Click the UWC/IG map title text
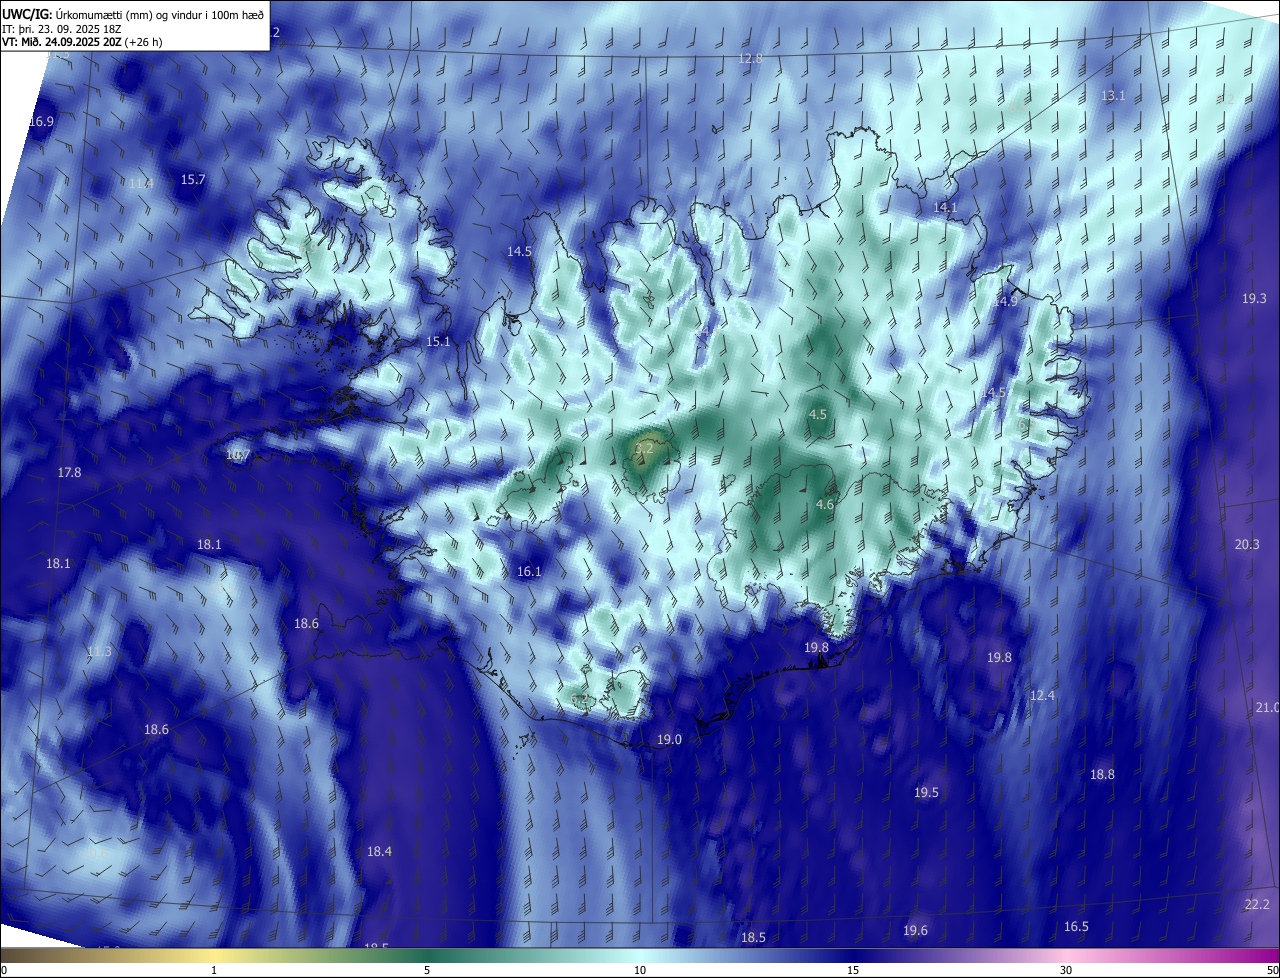The width and height of the screenshot is (1280, 978). (133, 13)
